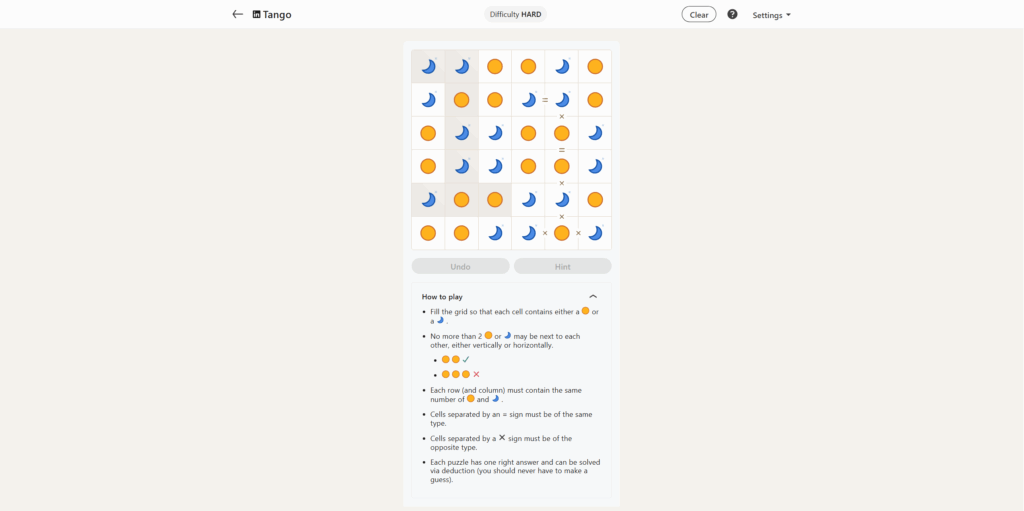Click the moon in the bottom-right grid cell
The image size is (1024, 511).
pos(595,233)
